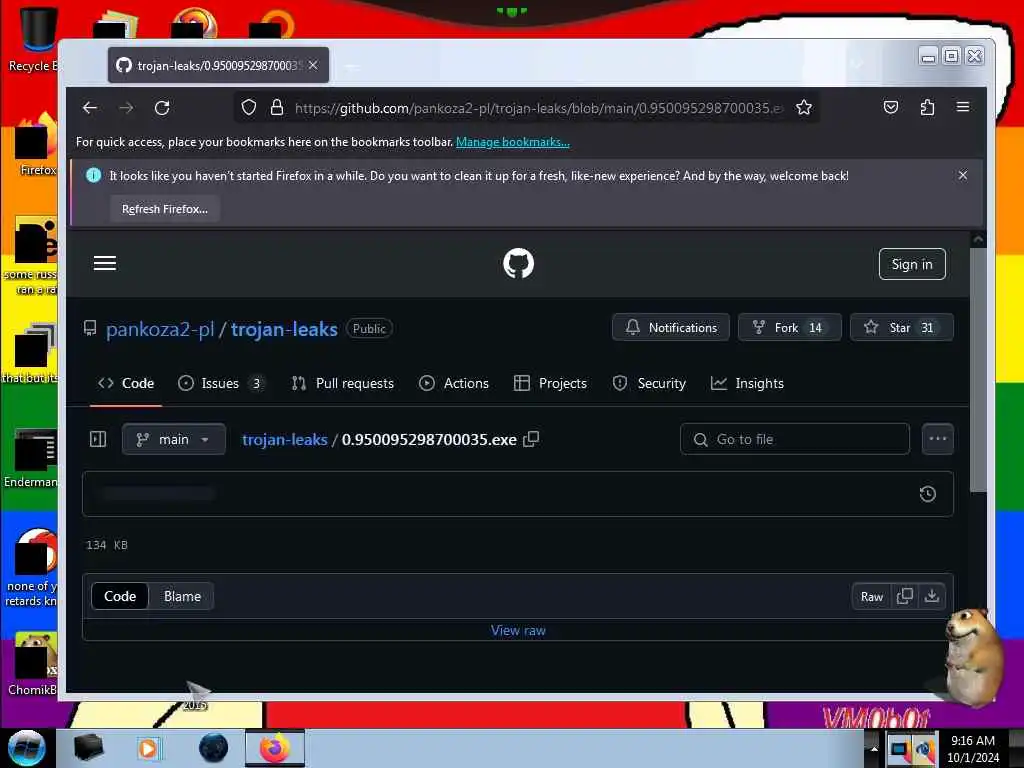Open the globe browser taskbar icon
The width and height of the screenshot is (1024, 768).
point(213,748)
